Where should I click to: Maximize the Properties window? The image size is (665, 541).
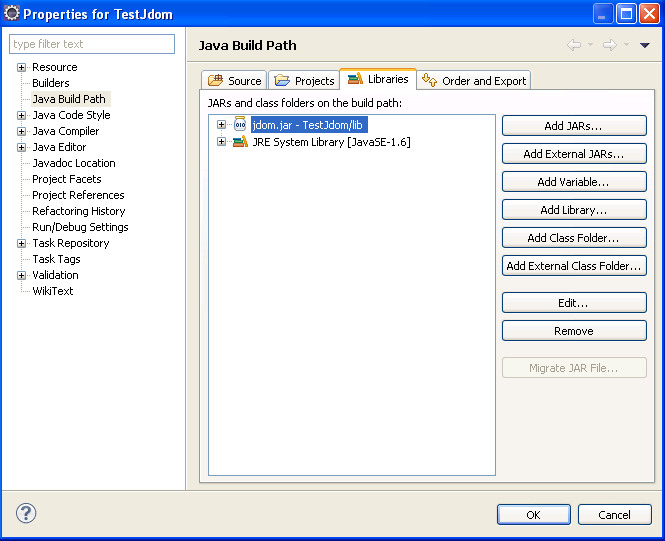pyautogui.click(x=626, y=14)
